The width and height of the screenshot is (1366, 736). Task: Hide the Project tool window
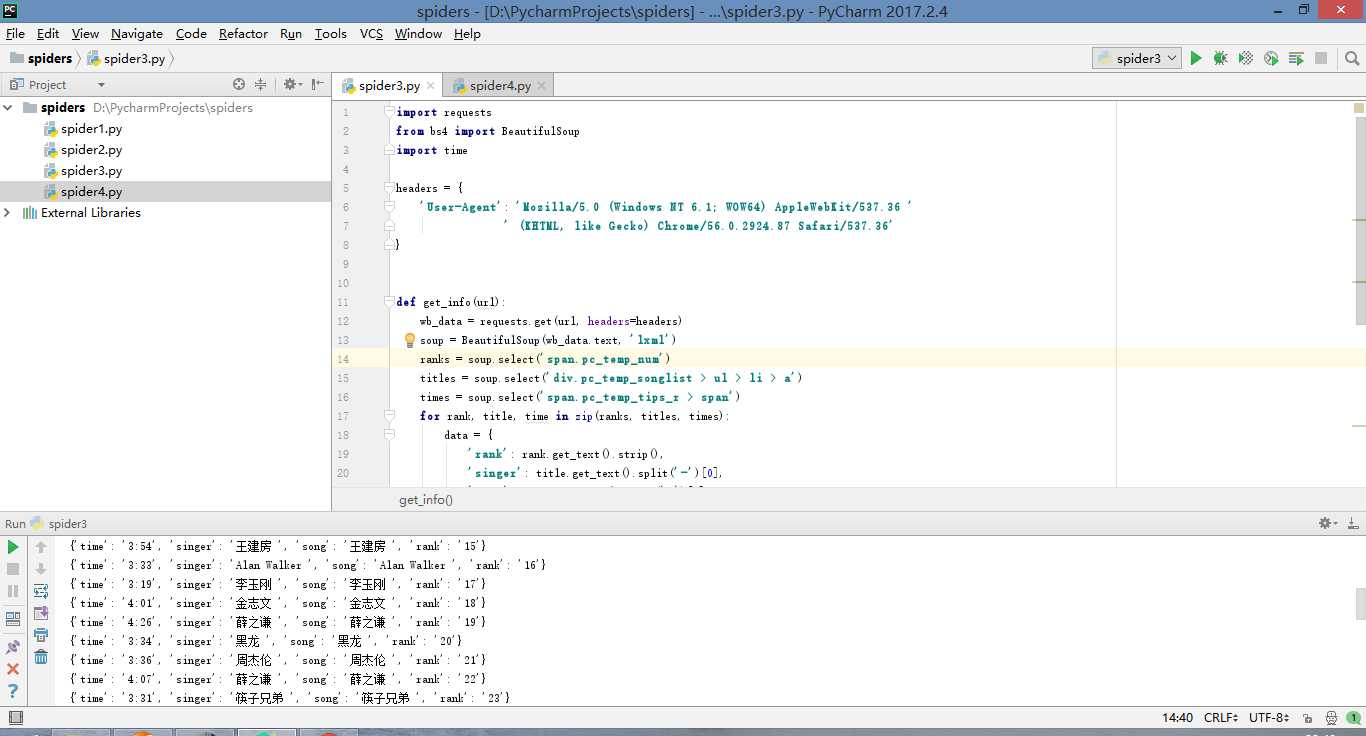coord(317,85)
